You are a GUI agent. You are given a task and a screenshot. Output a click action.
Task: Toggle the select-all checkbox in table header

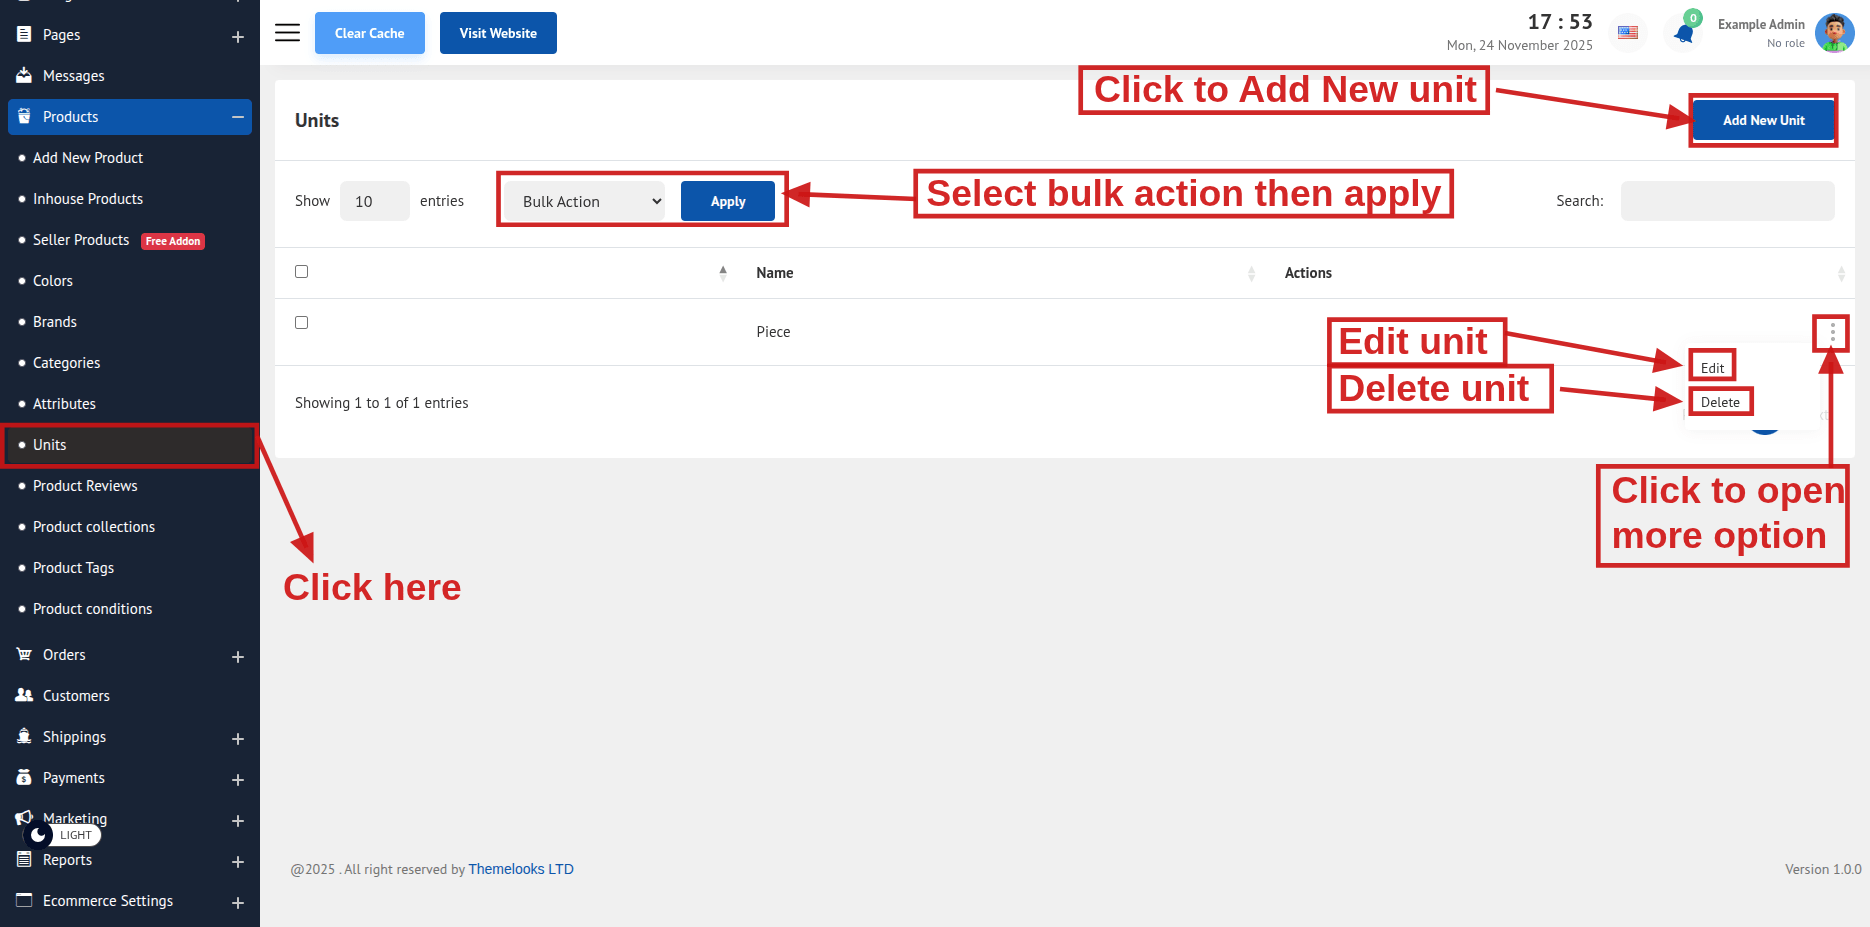pos(301,272)
